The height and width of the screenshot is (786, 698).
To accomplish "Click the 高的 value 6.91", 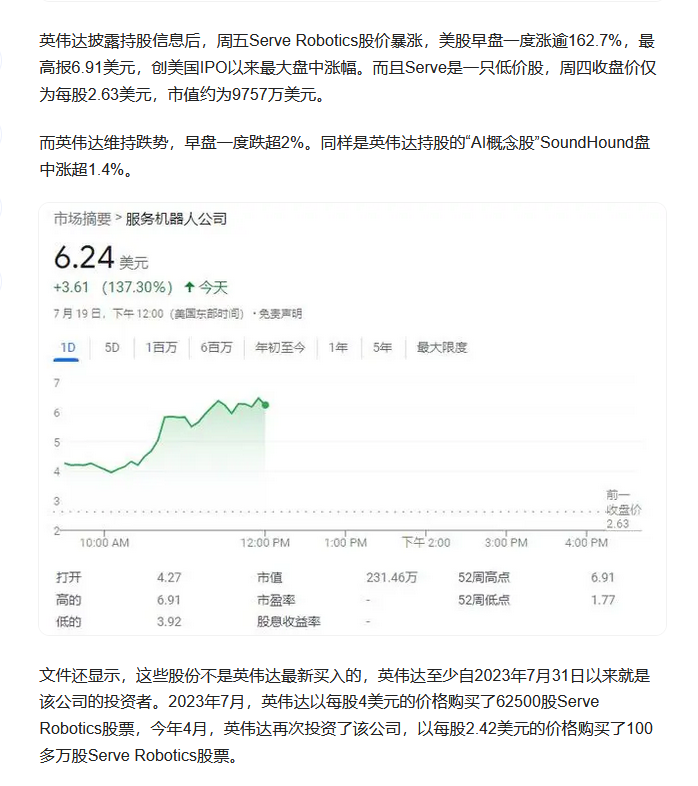I will (x=168, y=600).
